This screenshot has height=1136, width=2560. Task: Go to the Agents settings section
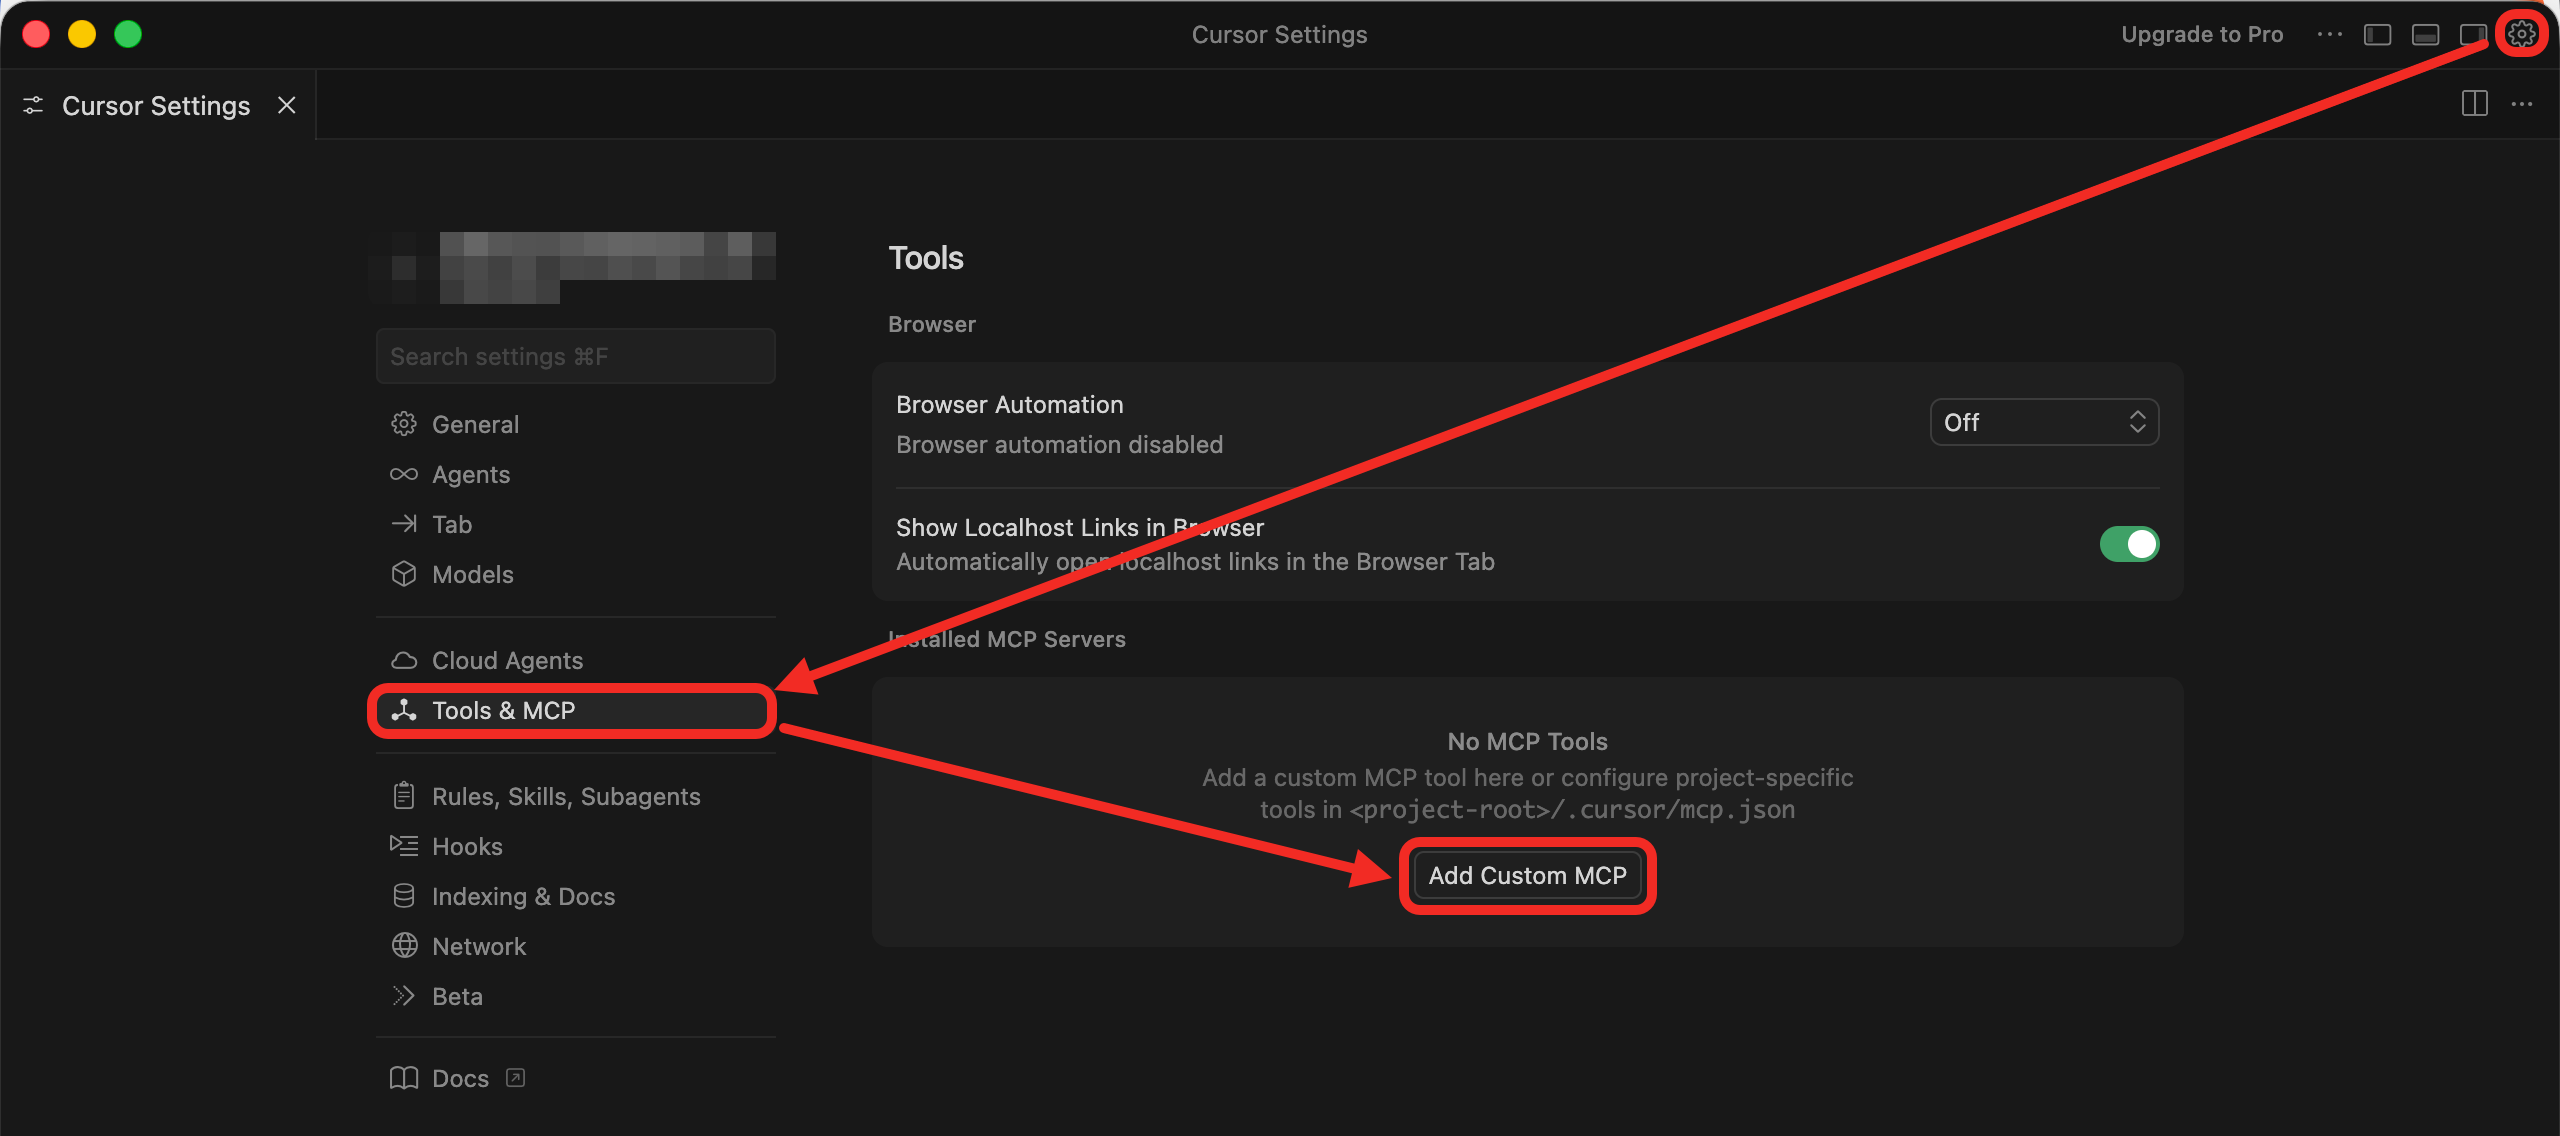click(x=470, y=475)
